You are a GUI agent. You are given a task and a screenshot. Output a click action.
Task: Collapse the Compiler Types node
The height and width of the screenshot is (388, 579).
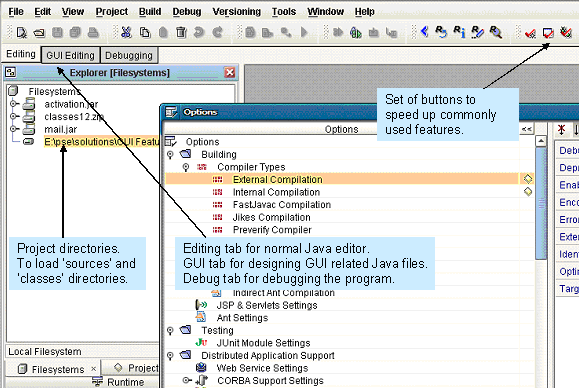pyautogui.click(x=186, y=167)
